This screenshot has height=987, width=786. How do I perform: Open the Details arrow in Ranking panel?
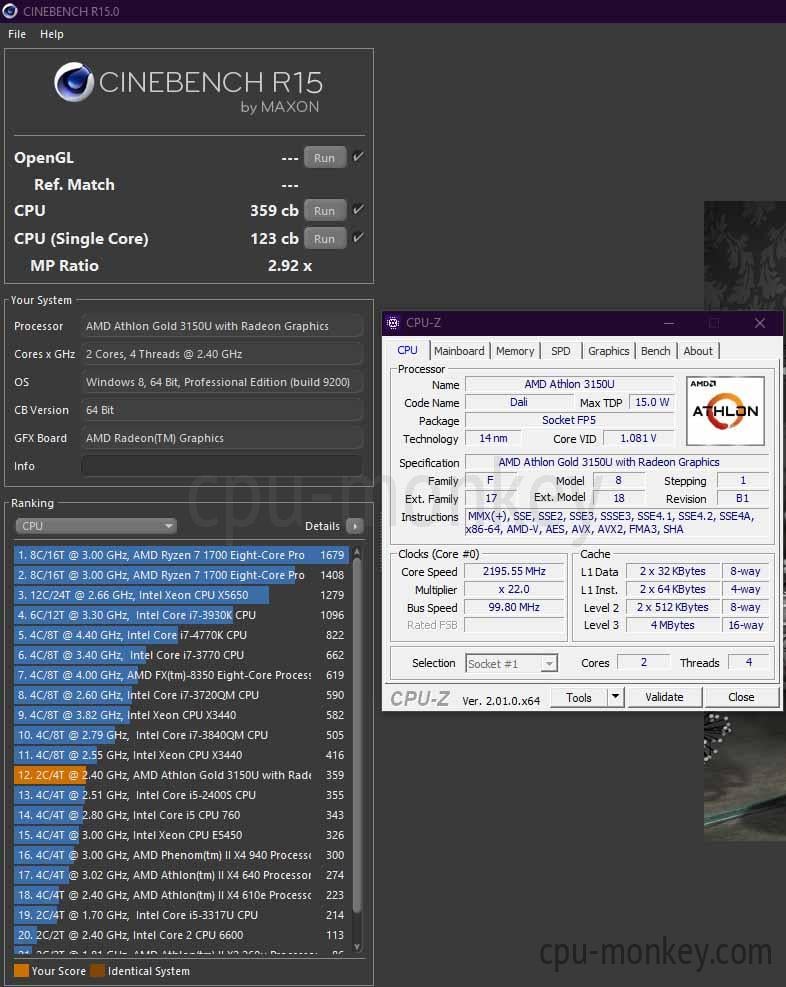[x=355, y=526]
